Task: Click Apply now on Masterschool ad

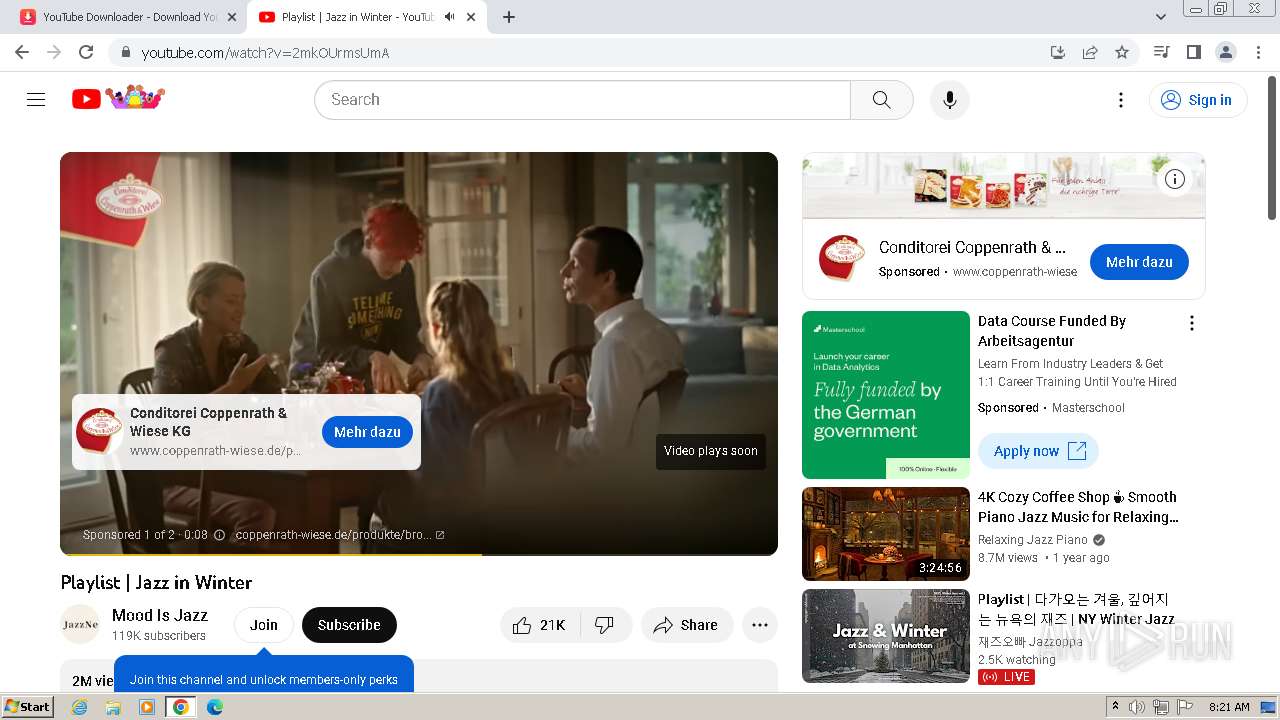Action: click(x=1038, y=451)
